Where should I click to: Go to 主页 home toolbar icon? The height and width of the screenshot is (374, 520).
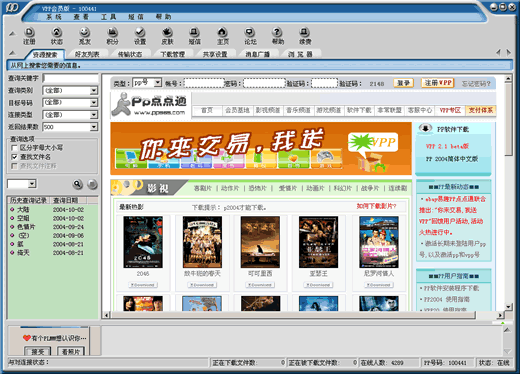click(x=222, y=36)
